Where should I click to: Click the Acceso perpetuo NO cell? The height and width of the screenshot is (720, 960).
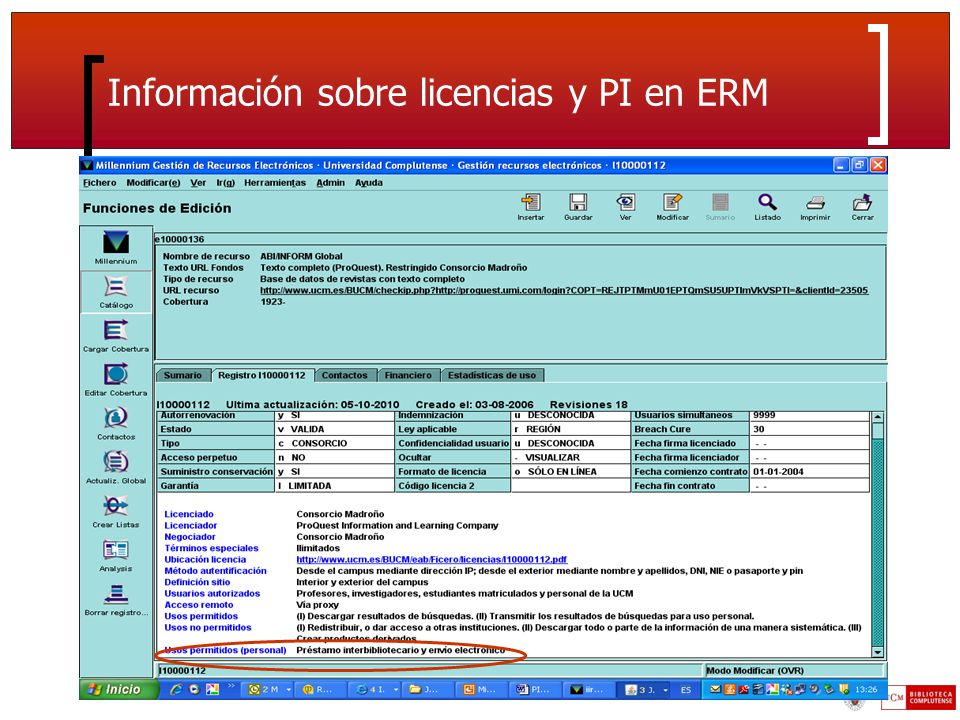(335, 457)
